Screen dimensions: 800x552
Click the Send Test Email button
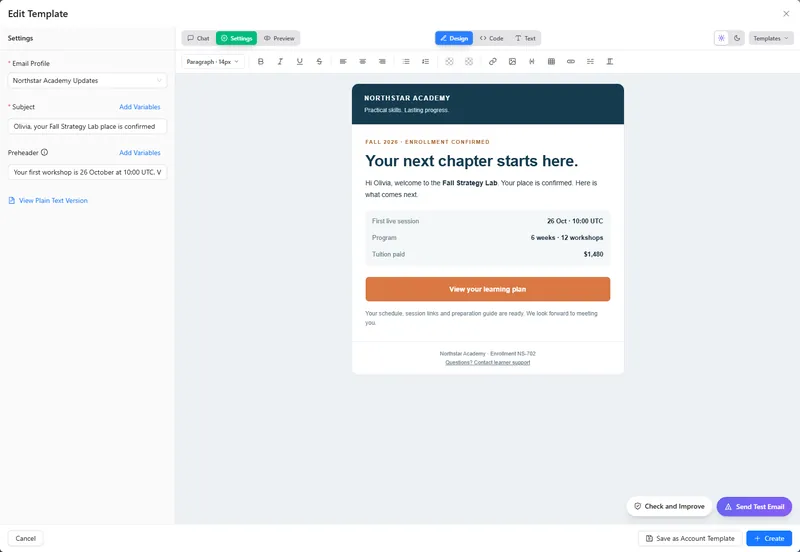[x=755, y=507]
